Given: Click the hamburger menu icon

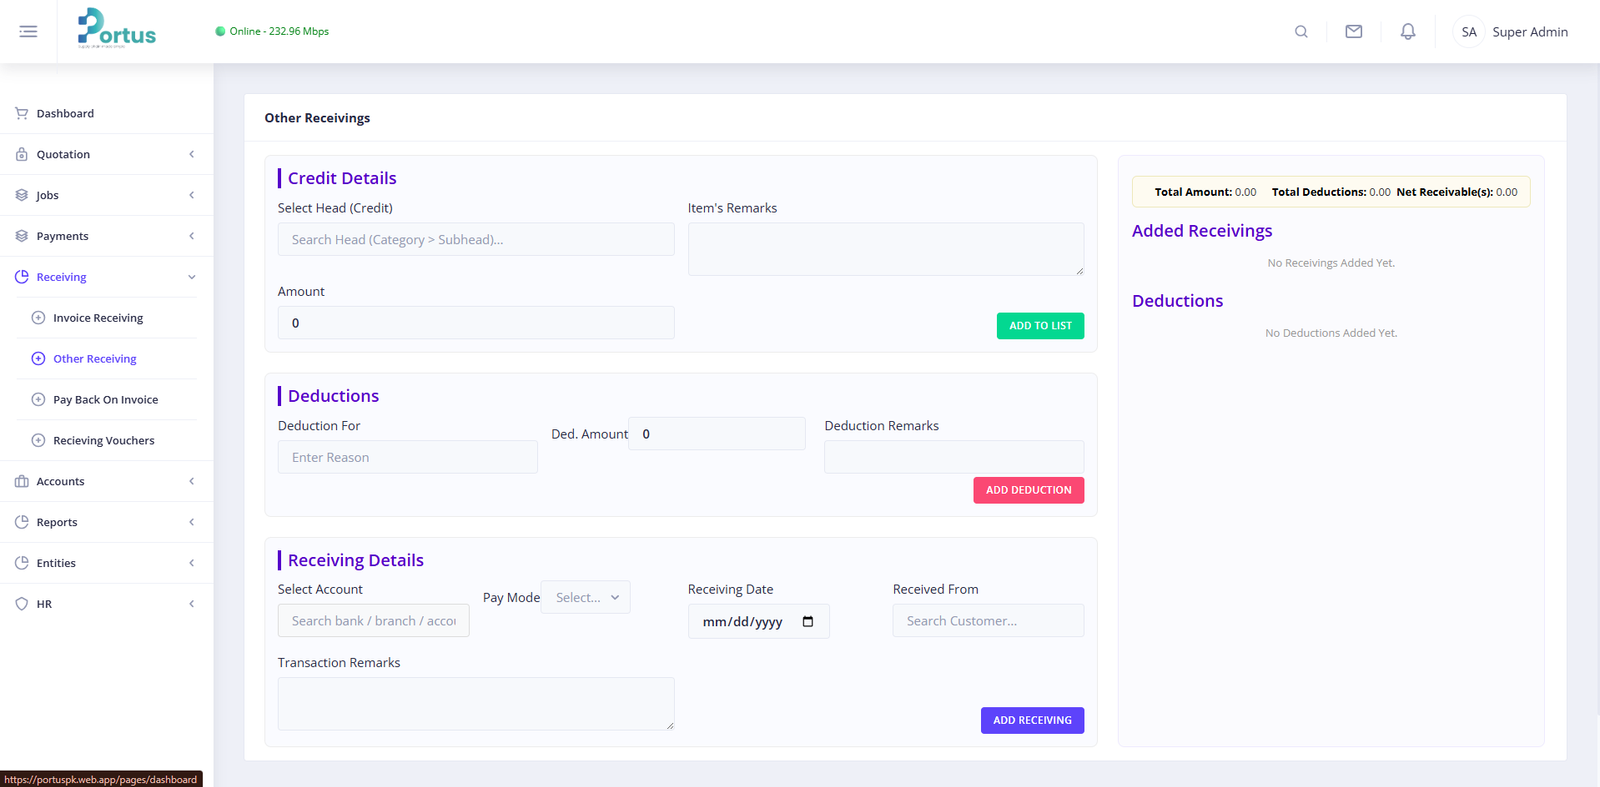Looking at the screenshot, I should point(28,32).
